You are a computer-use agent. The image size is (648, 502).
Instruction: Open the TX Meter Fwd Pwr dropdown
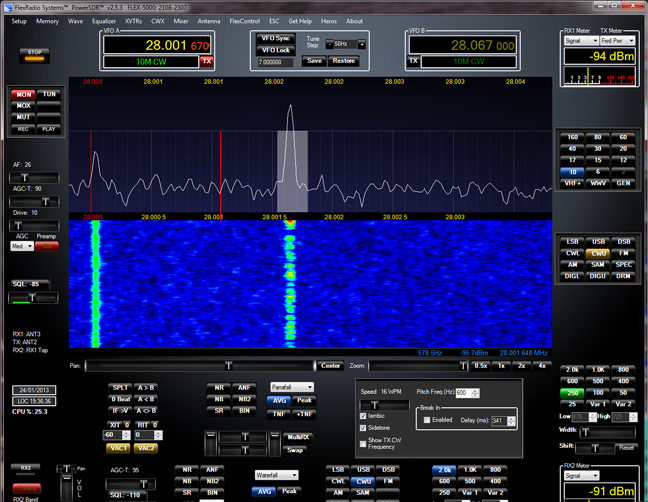[617, 40]
